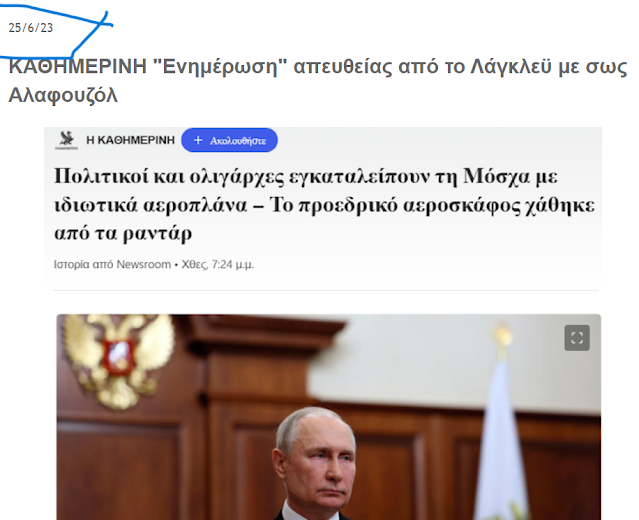Open the Η ΚΑΘΗΜΕΡΙΝΗ publisher name
The height and width of the screenshot is (520, 639).
[130, 140]
